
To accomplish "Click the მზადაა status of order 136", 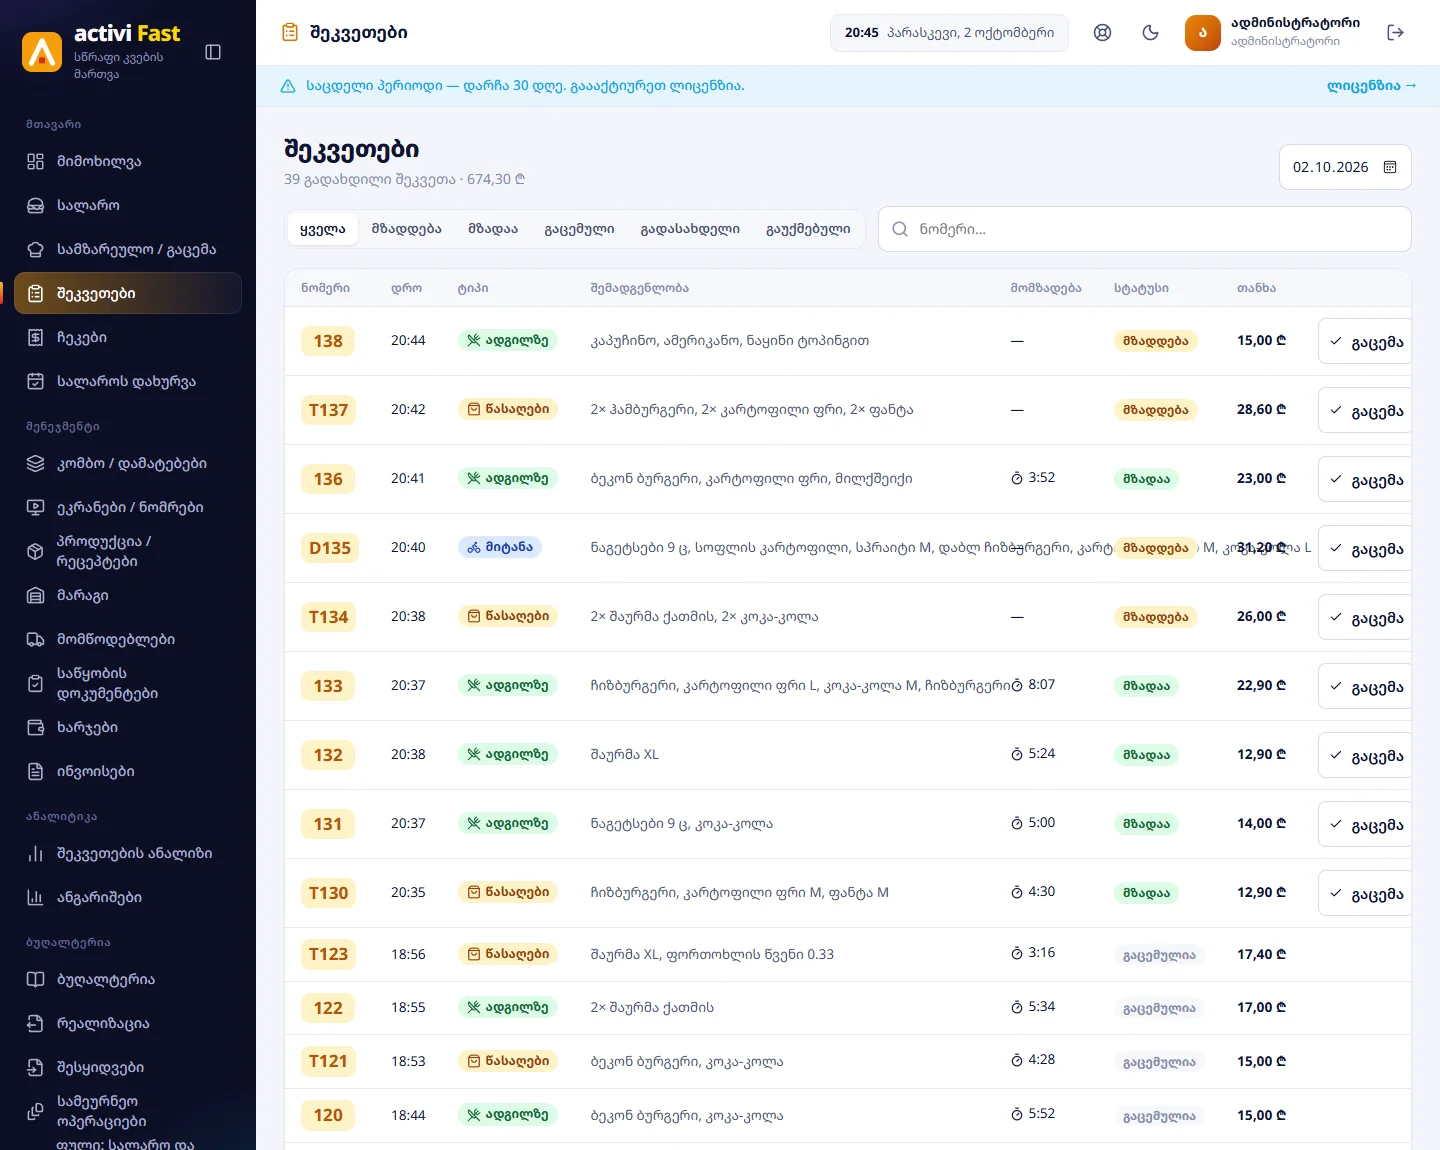I will point(1146,479).
